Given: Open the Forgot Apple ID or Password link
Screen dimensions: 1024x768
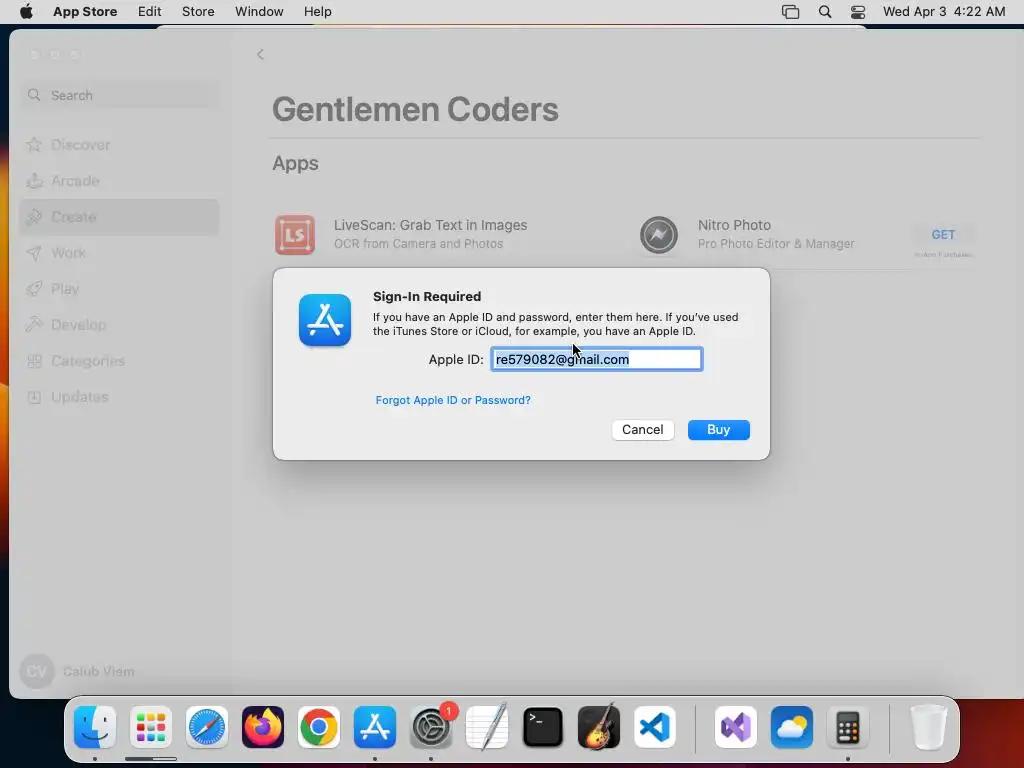Looking at the screenshot, I should pos(453,400).
